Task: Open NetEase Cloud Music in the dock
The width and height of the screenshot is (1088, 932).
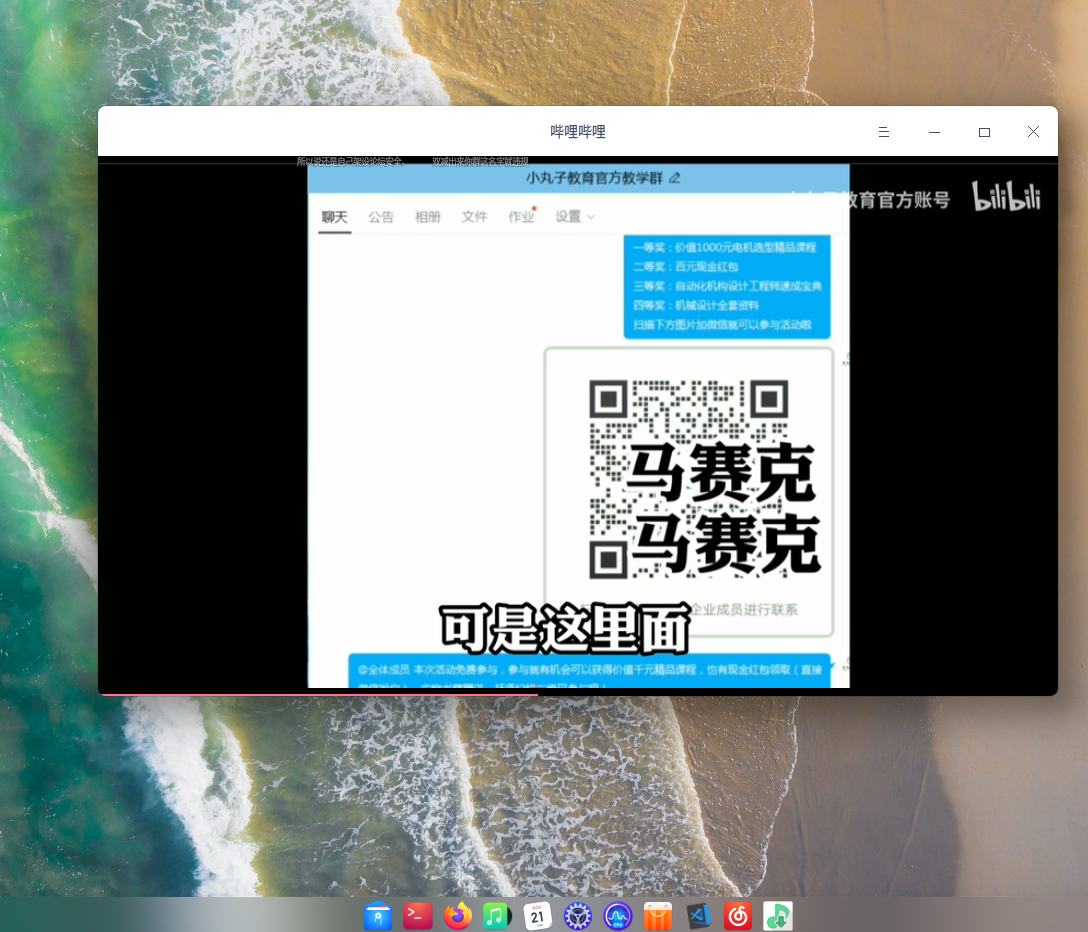Action: pyautogui.click(x=738, y=915)
